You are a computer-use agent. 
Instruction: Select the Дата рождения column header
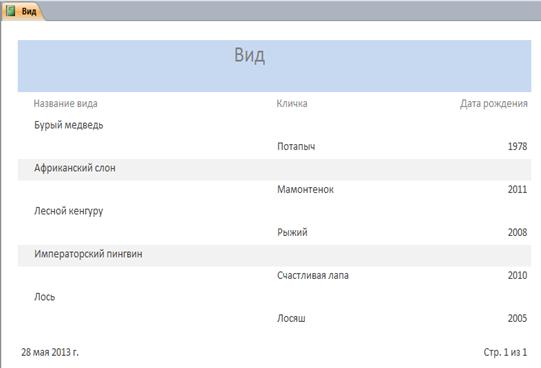point(494,103)
